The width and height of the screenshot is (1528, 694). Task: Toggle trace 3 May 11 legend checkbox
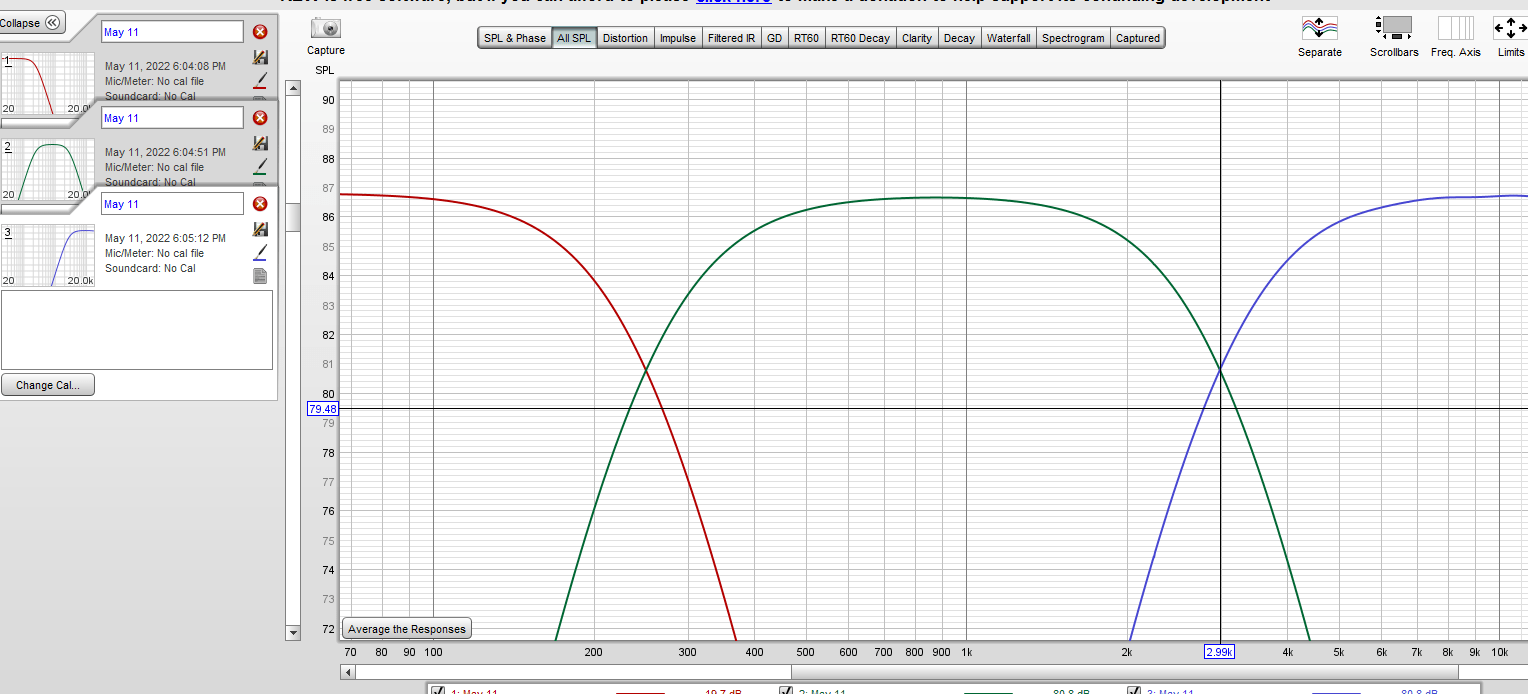[1134, 690]
